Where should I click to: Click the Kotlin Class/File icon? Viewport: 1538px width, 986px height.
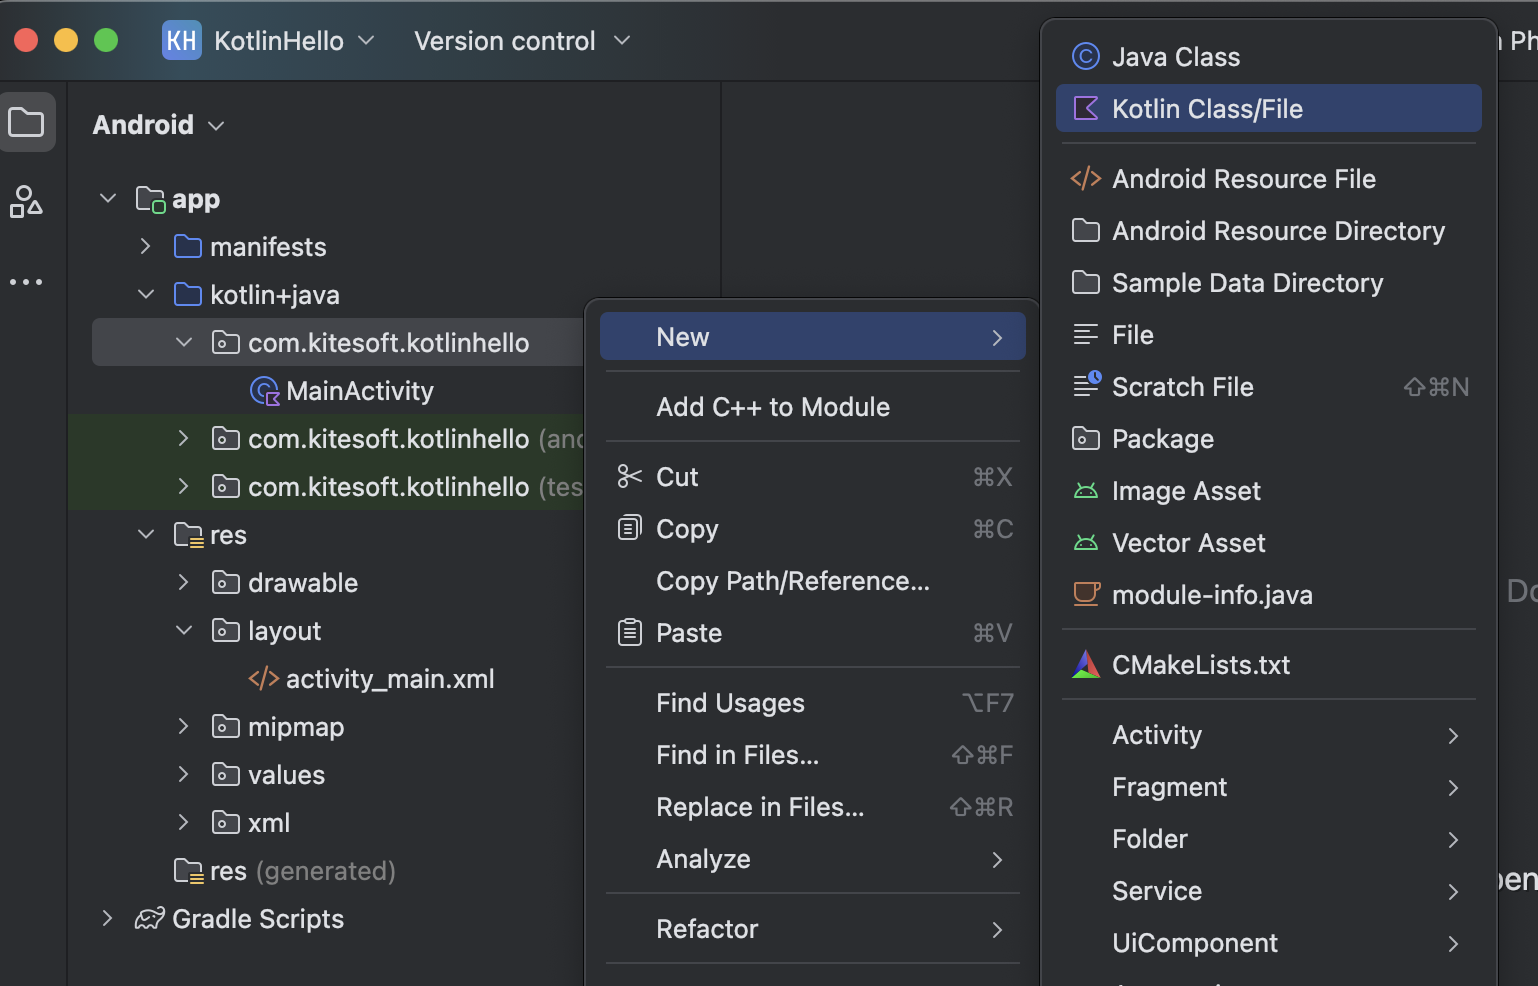(1085, 109)
